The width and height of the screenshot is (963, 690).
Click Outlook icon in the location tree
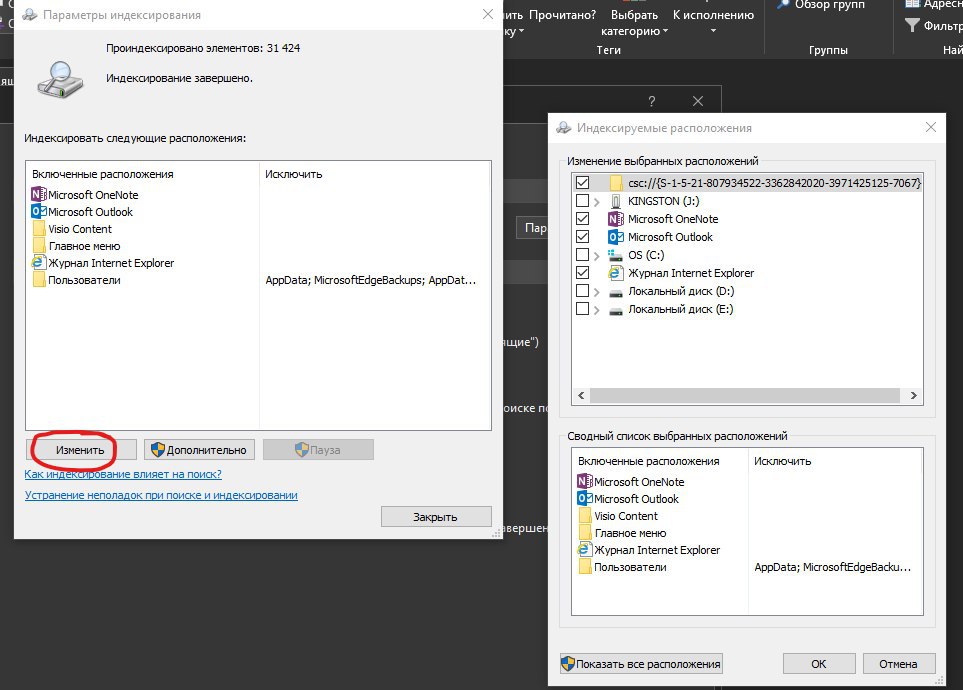pos(615,237)
